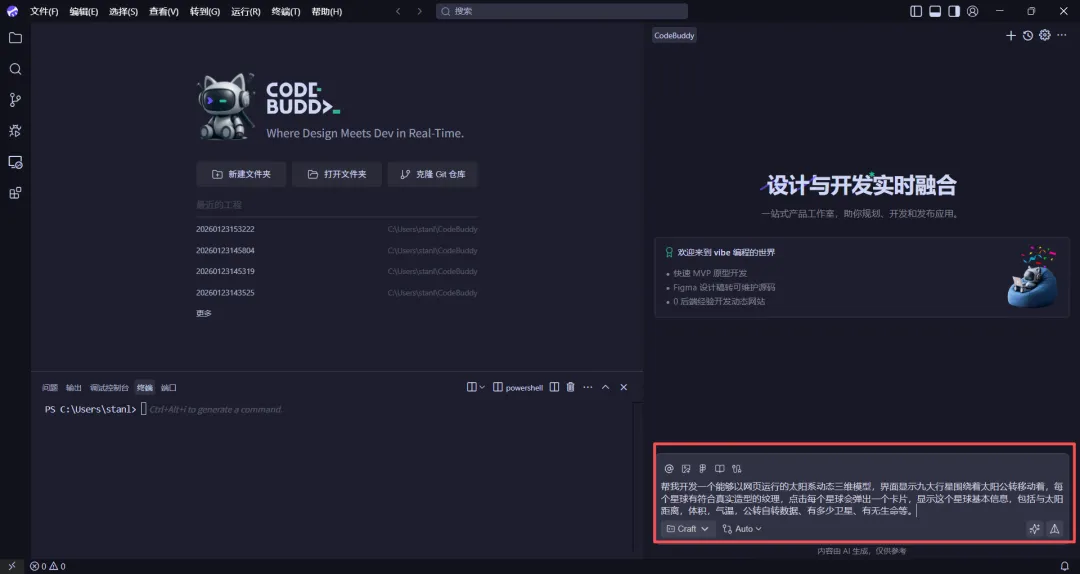The height and width of the screenshot is (574, 1080).
Task: Select the CodeBuddy panel tab
Action: click(674, 35)
